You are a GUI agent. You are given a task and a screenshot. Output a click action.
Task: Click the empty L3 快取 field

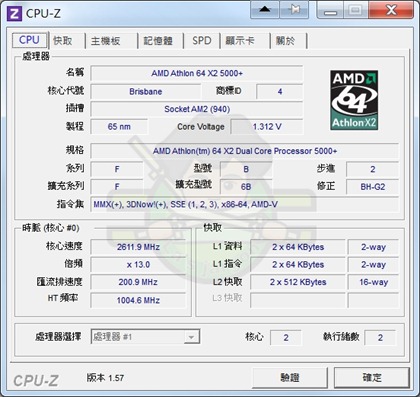(298, 300)
